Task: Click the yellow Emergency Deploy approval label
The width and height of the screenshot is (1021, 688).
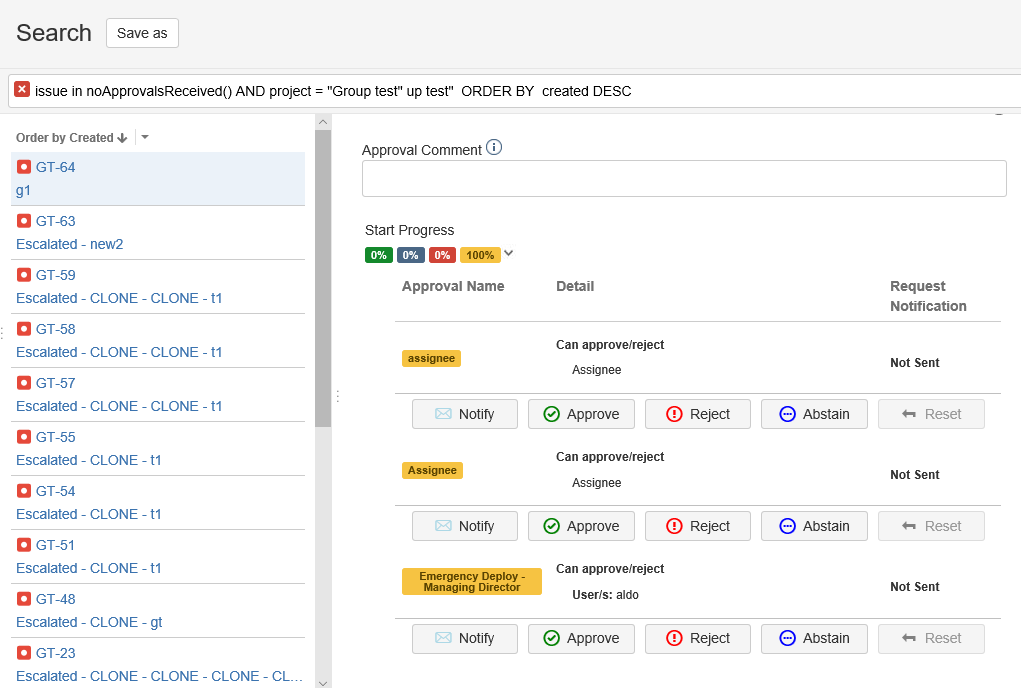Action: click(x=472, y=582)
